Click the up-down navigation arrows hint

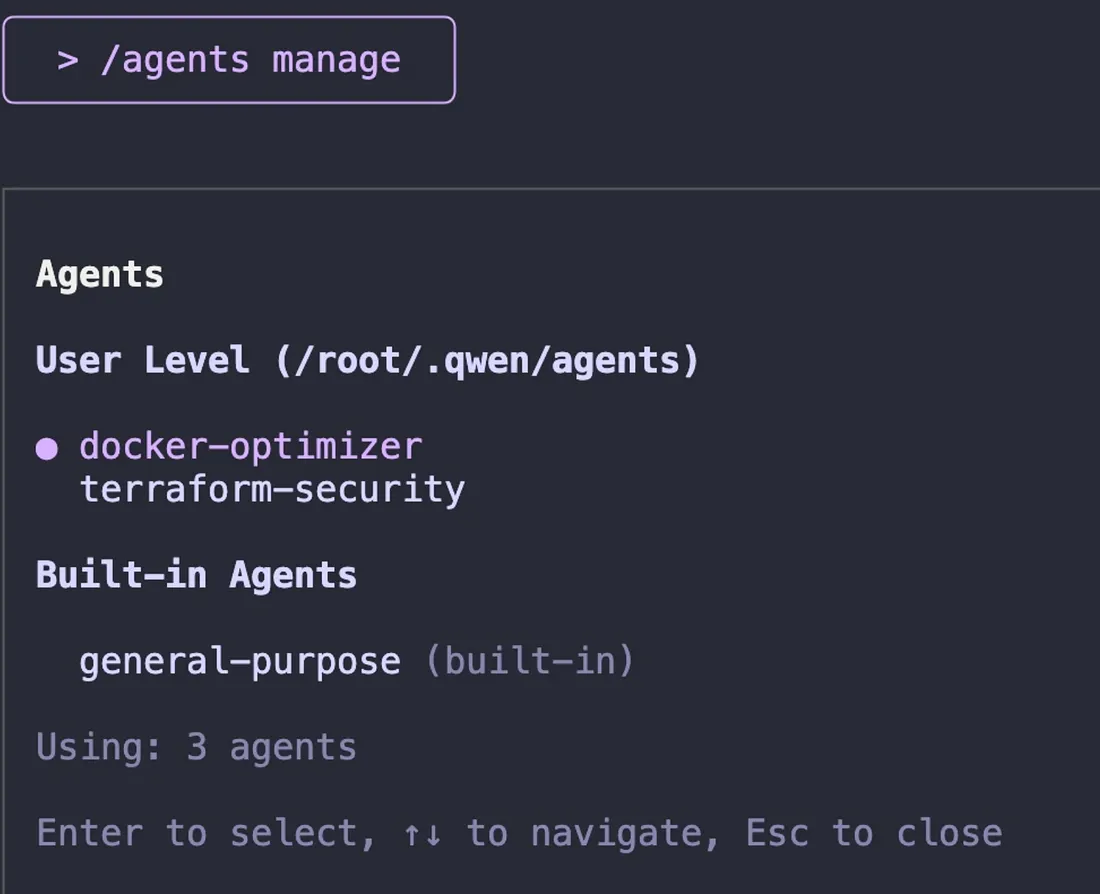pos(420,832)
